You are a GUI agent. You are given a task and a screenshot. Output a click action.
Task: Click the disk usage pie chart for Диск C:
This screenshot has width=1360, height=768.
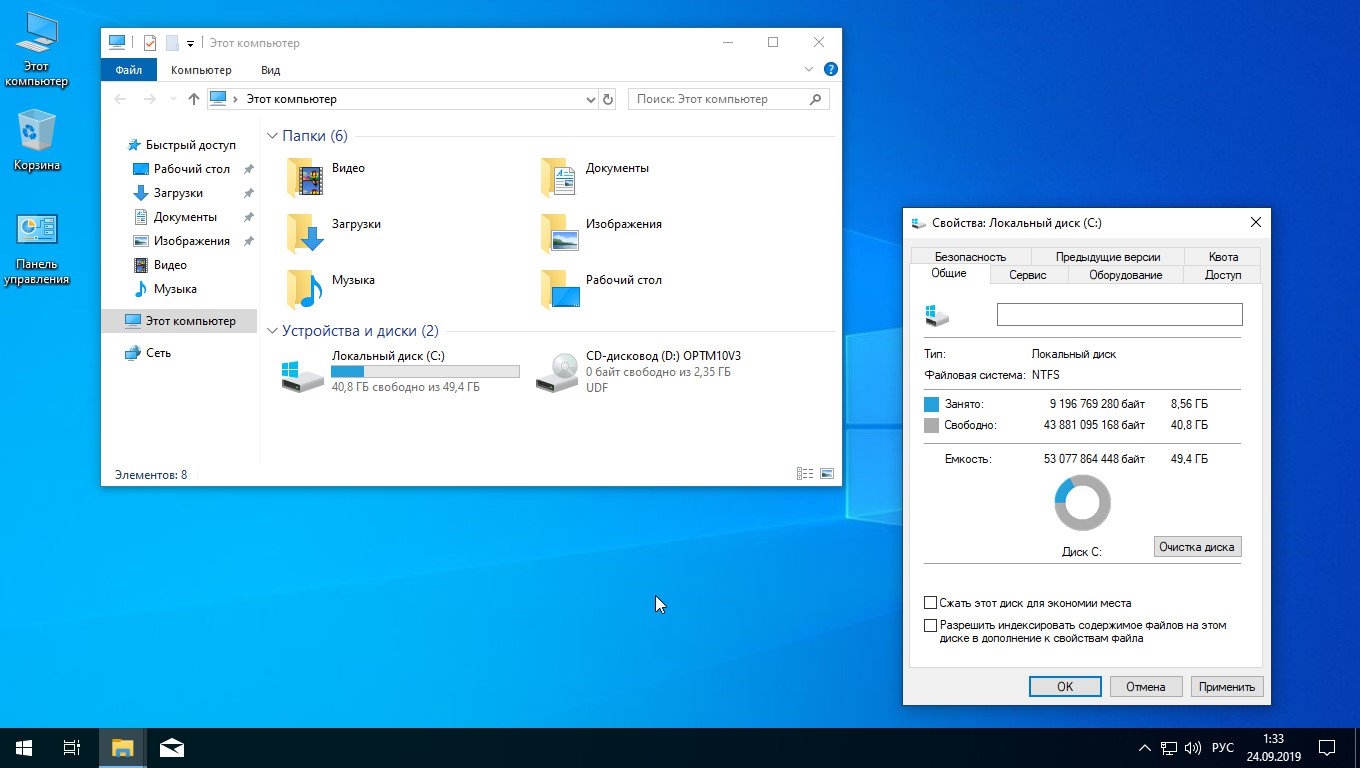tap(1082, 502)
